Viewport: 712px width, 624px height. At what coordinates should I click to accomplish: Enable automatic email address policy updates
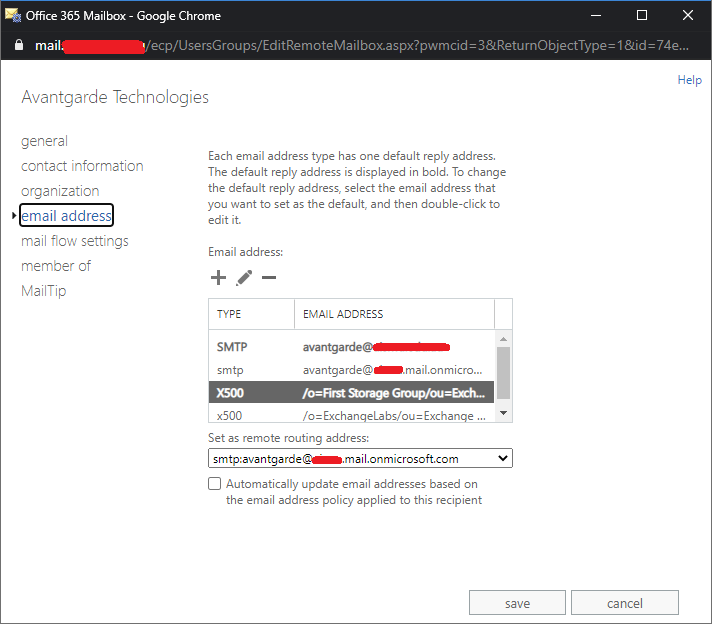214,484
